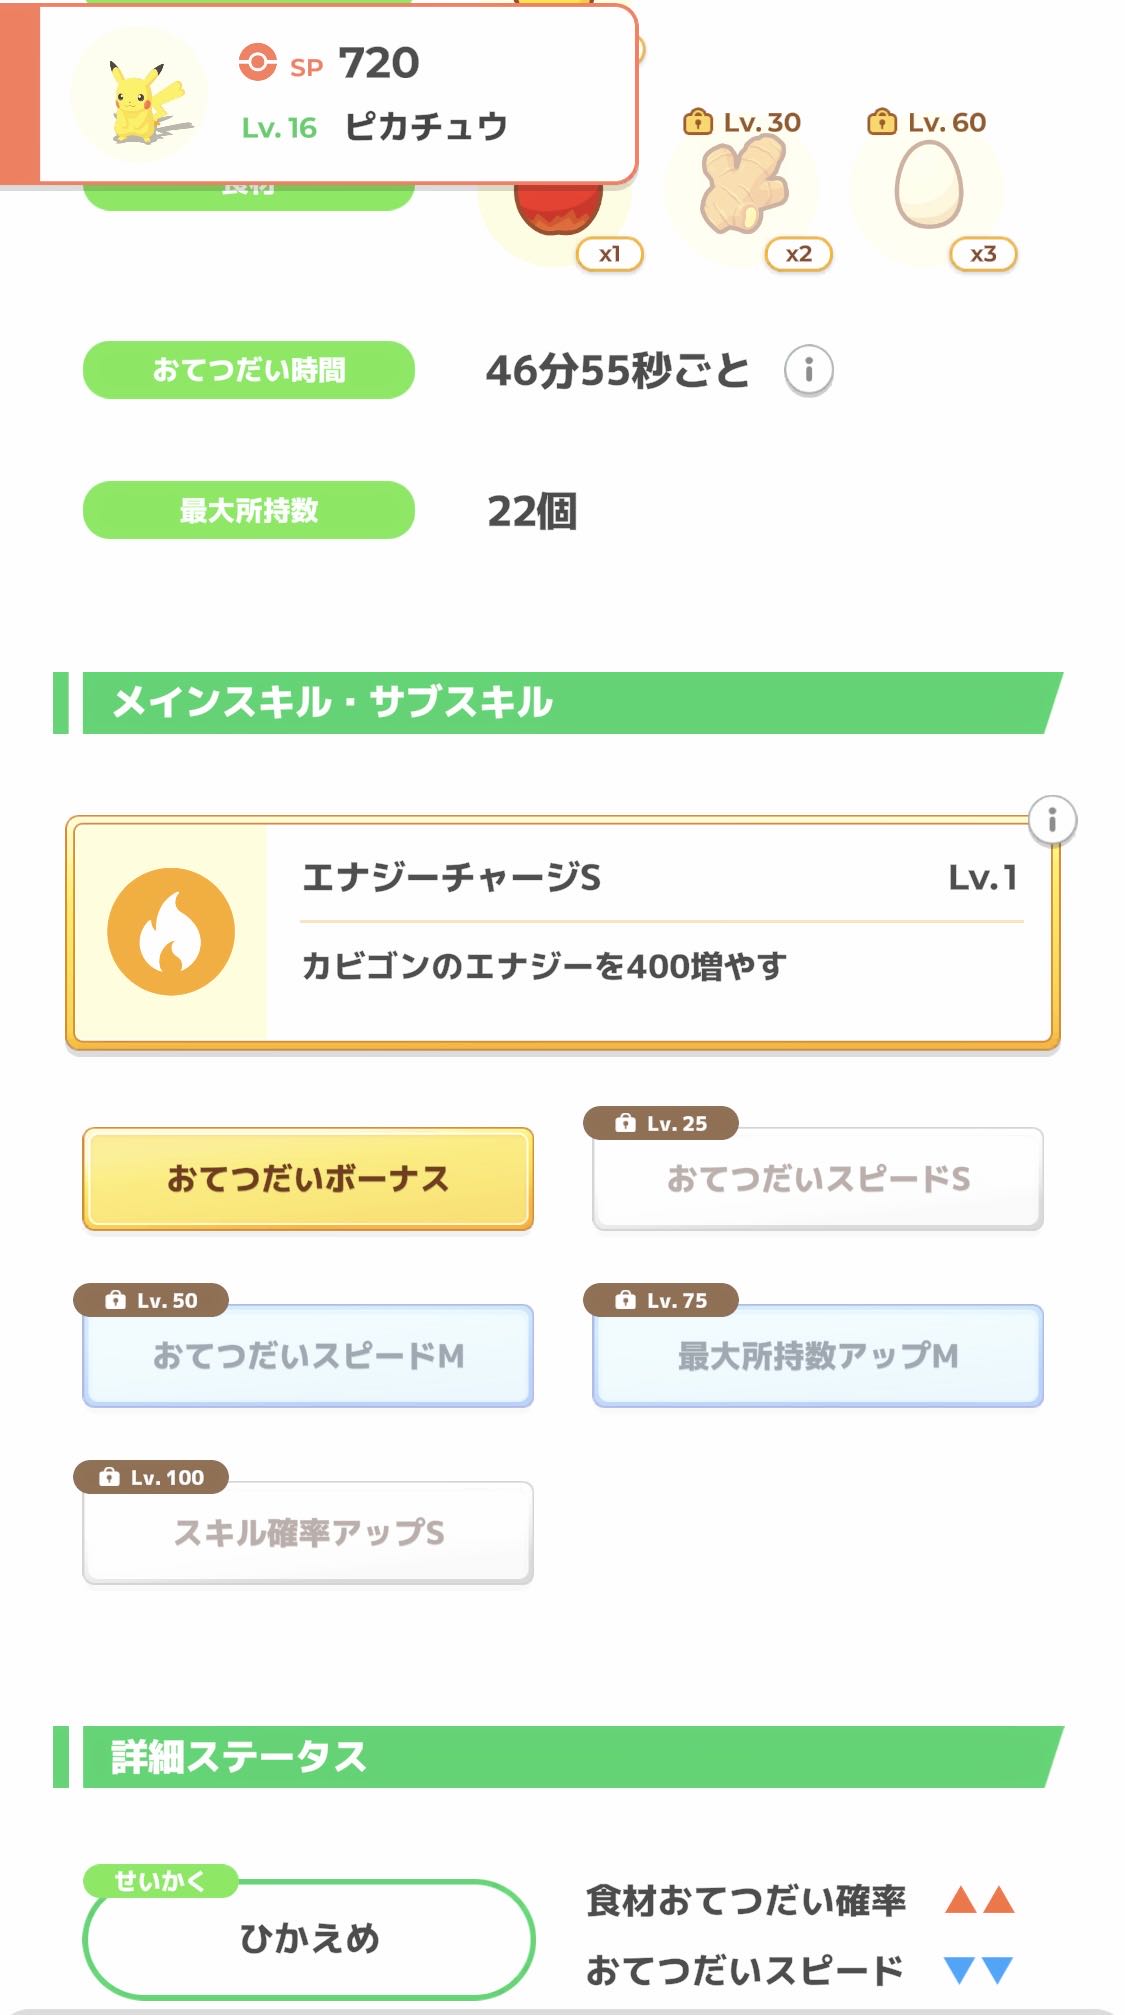This screenshot has height=2015, width=1125.
Task: Tap the 詳細ステータス section header
Action: [x=560, y=1757]
